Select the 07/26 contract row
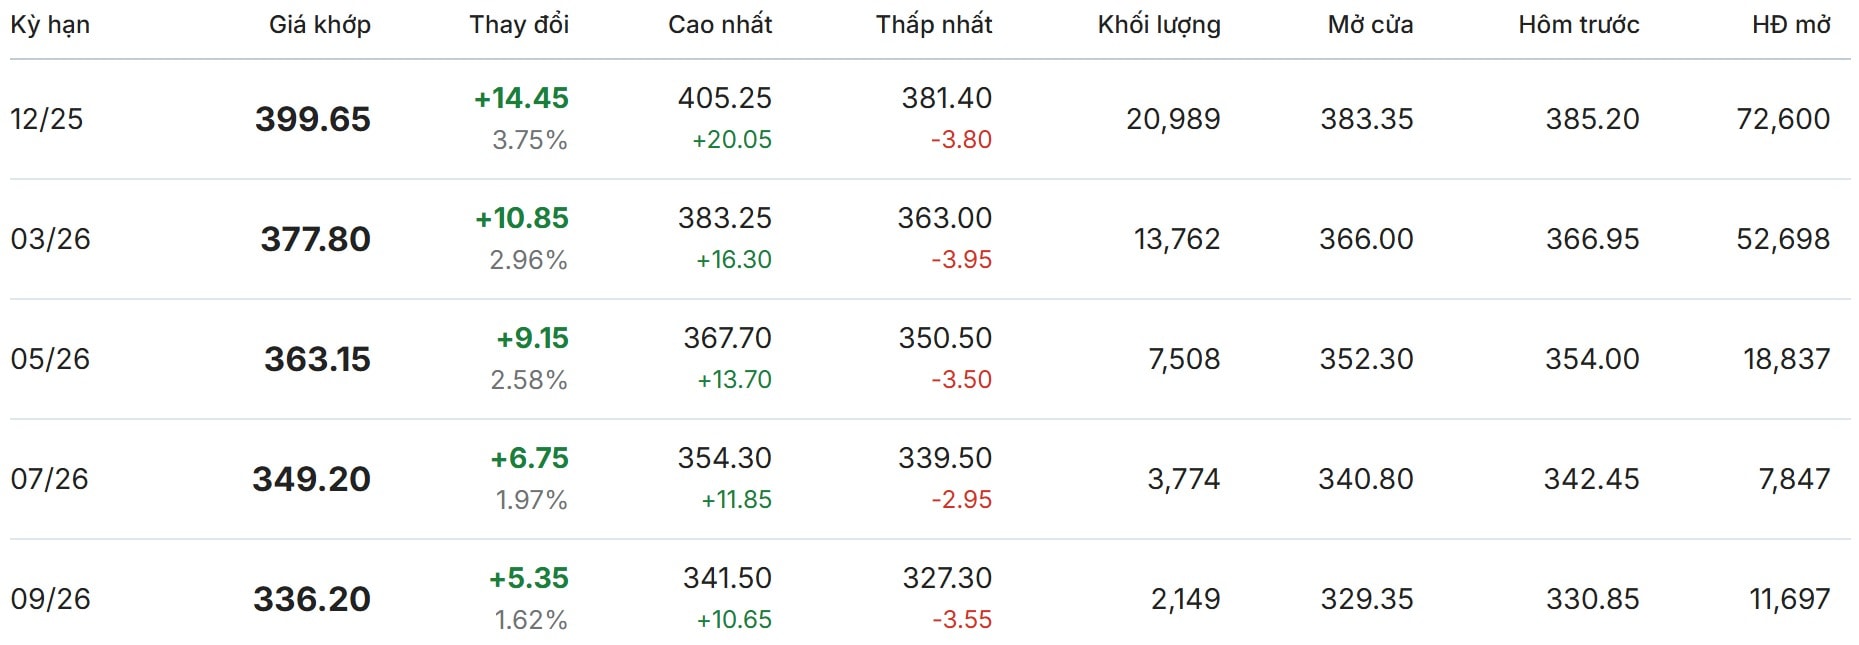The width and height of the screenshot is (1859, 645). 49,479
